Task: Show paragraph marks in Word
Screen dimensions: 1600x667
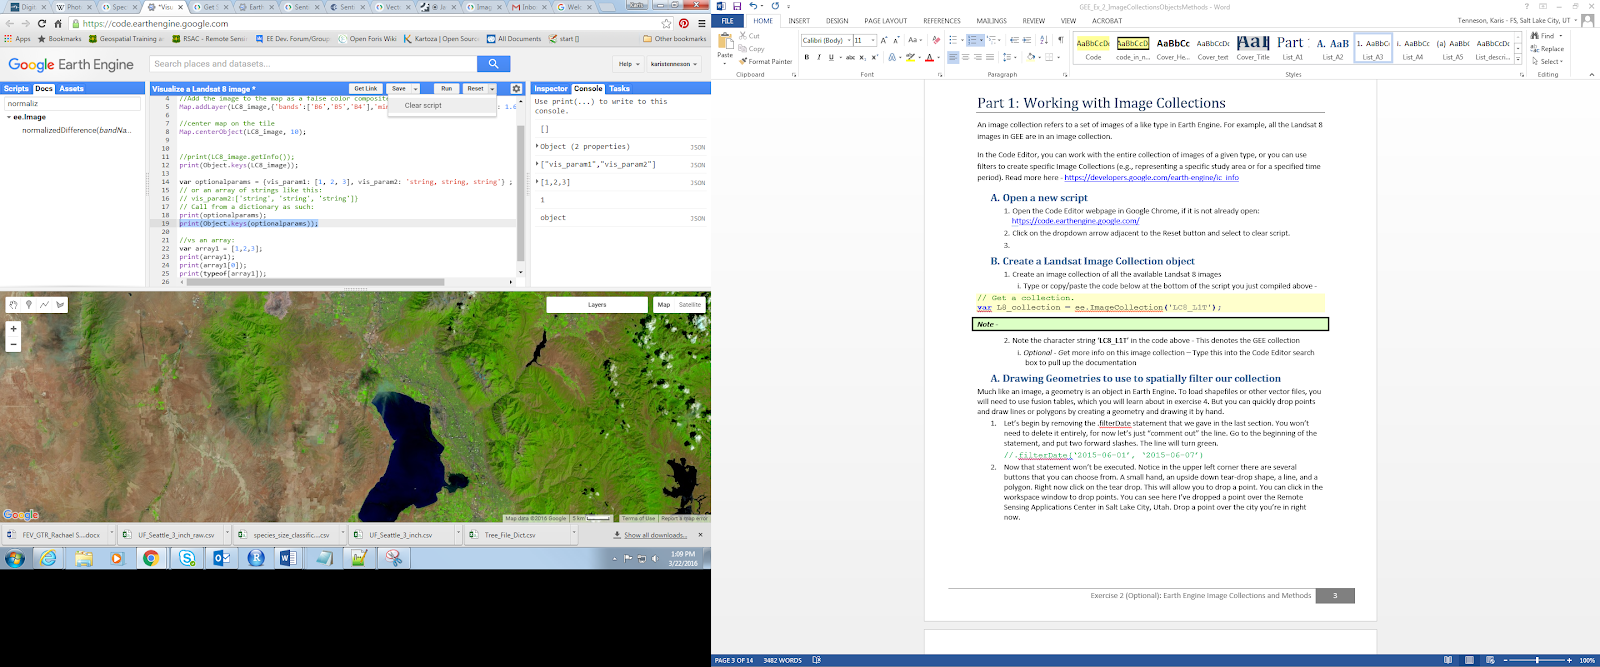Action: pos(1061,40)
